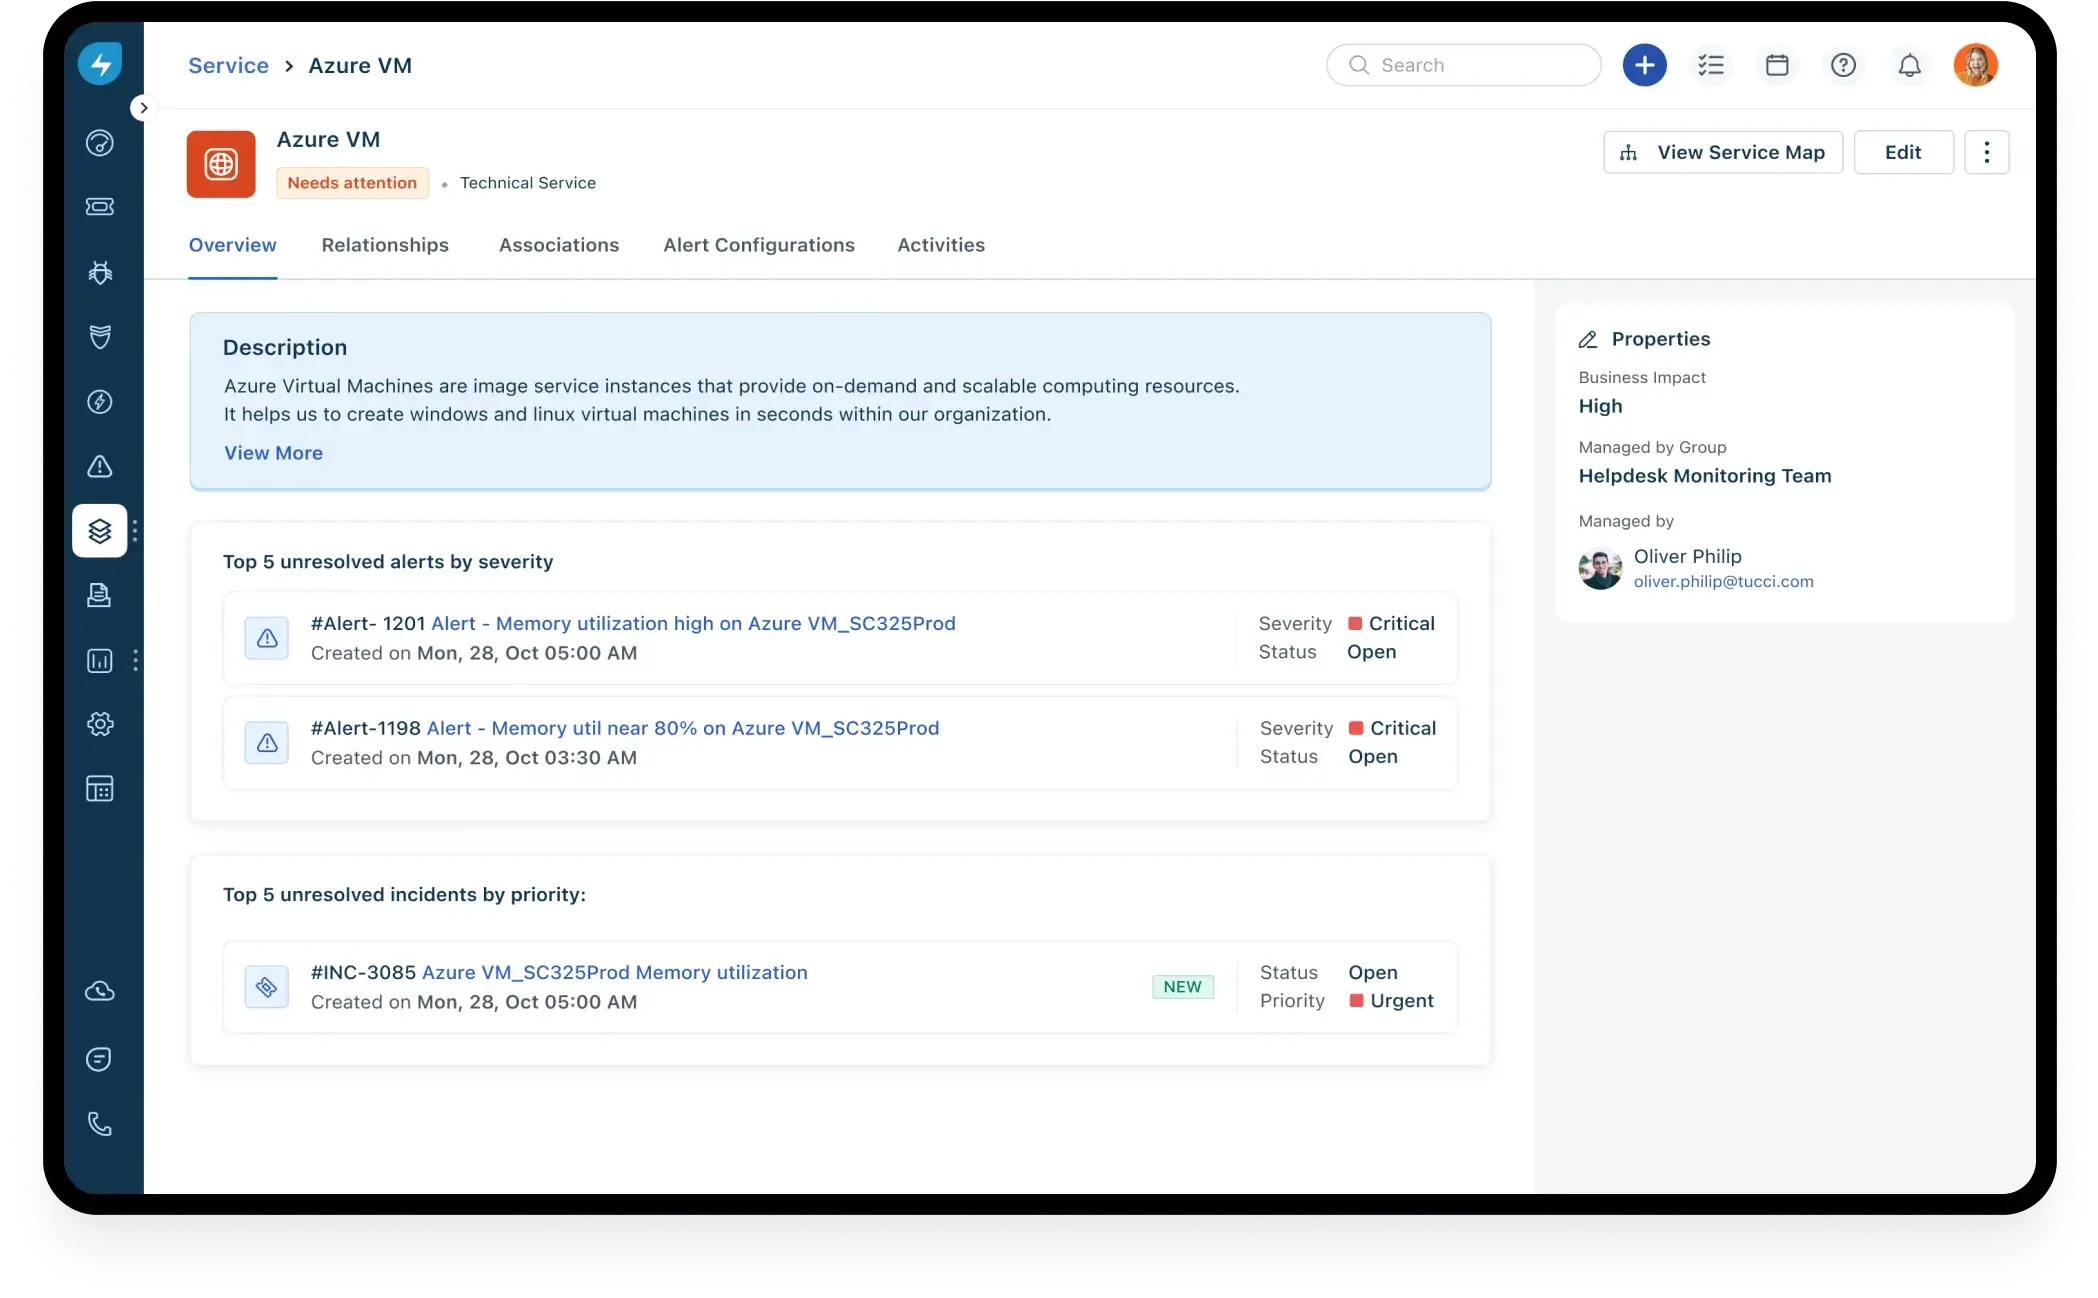Click View More in the description
This screenshot has width=2098, height=1298.
(273, 453)
